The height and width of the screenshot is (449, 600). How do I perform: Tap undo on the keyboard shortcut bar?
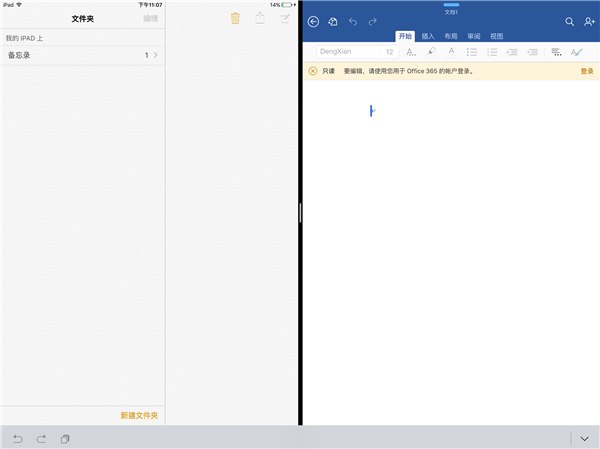tap(18, 439)
